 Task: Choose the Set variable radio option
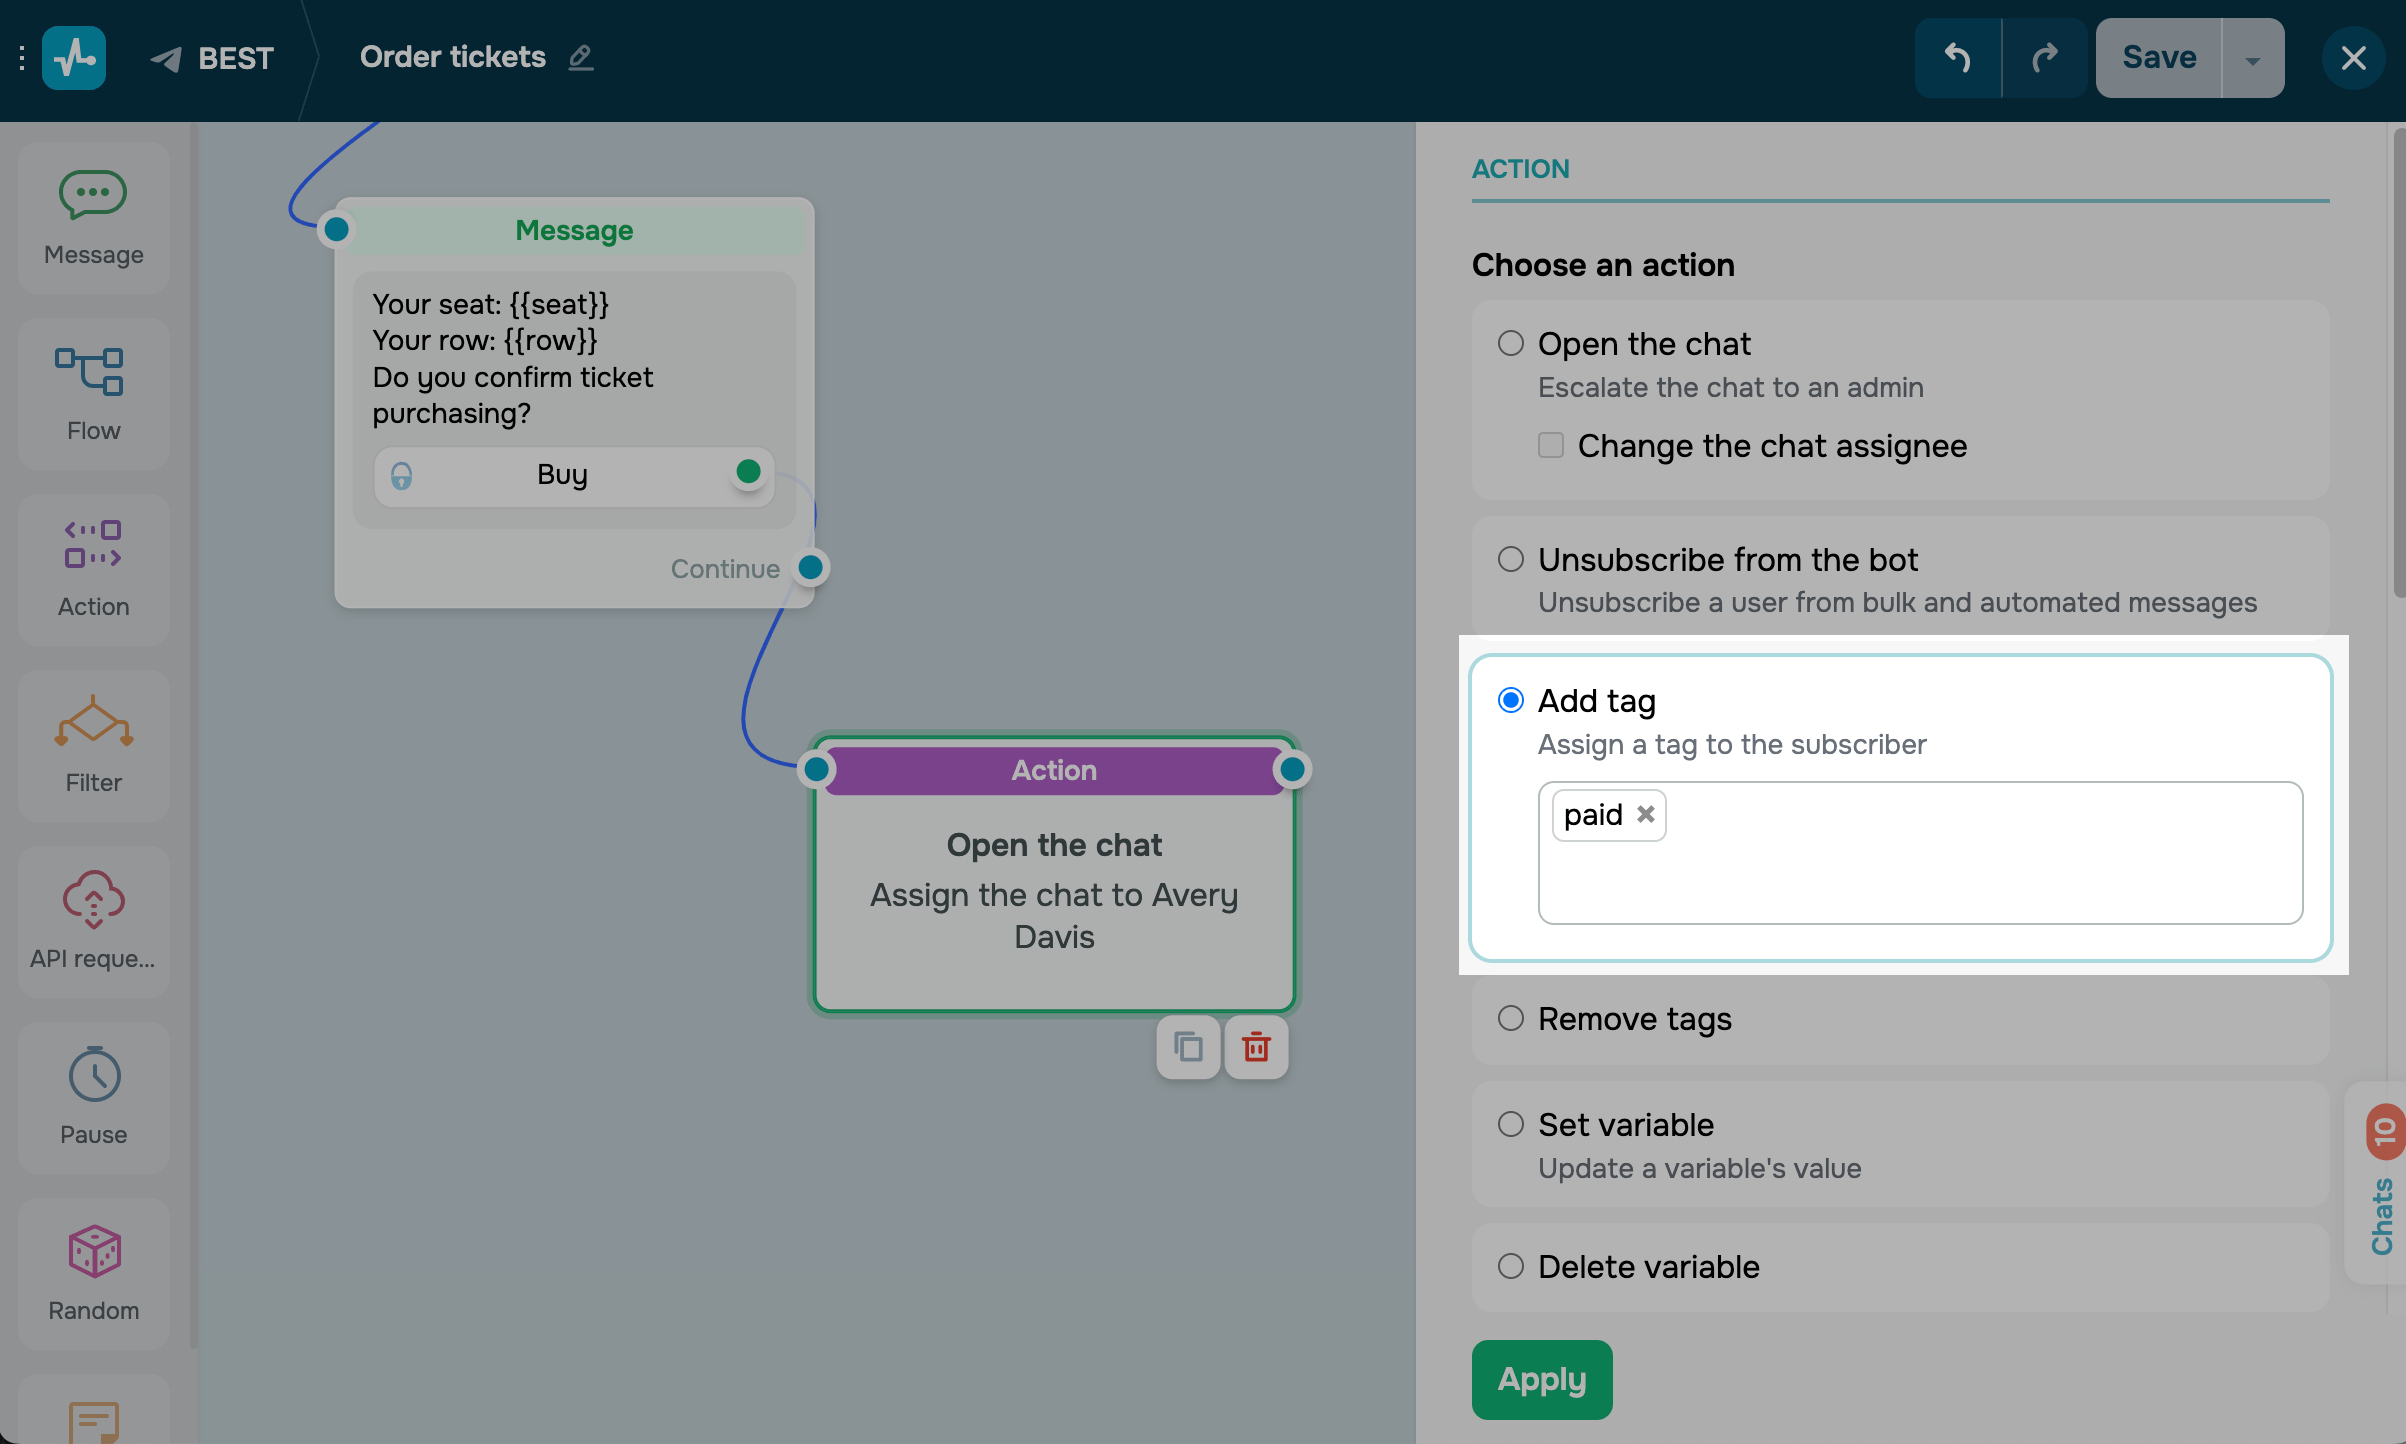click(1510, 1124)
